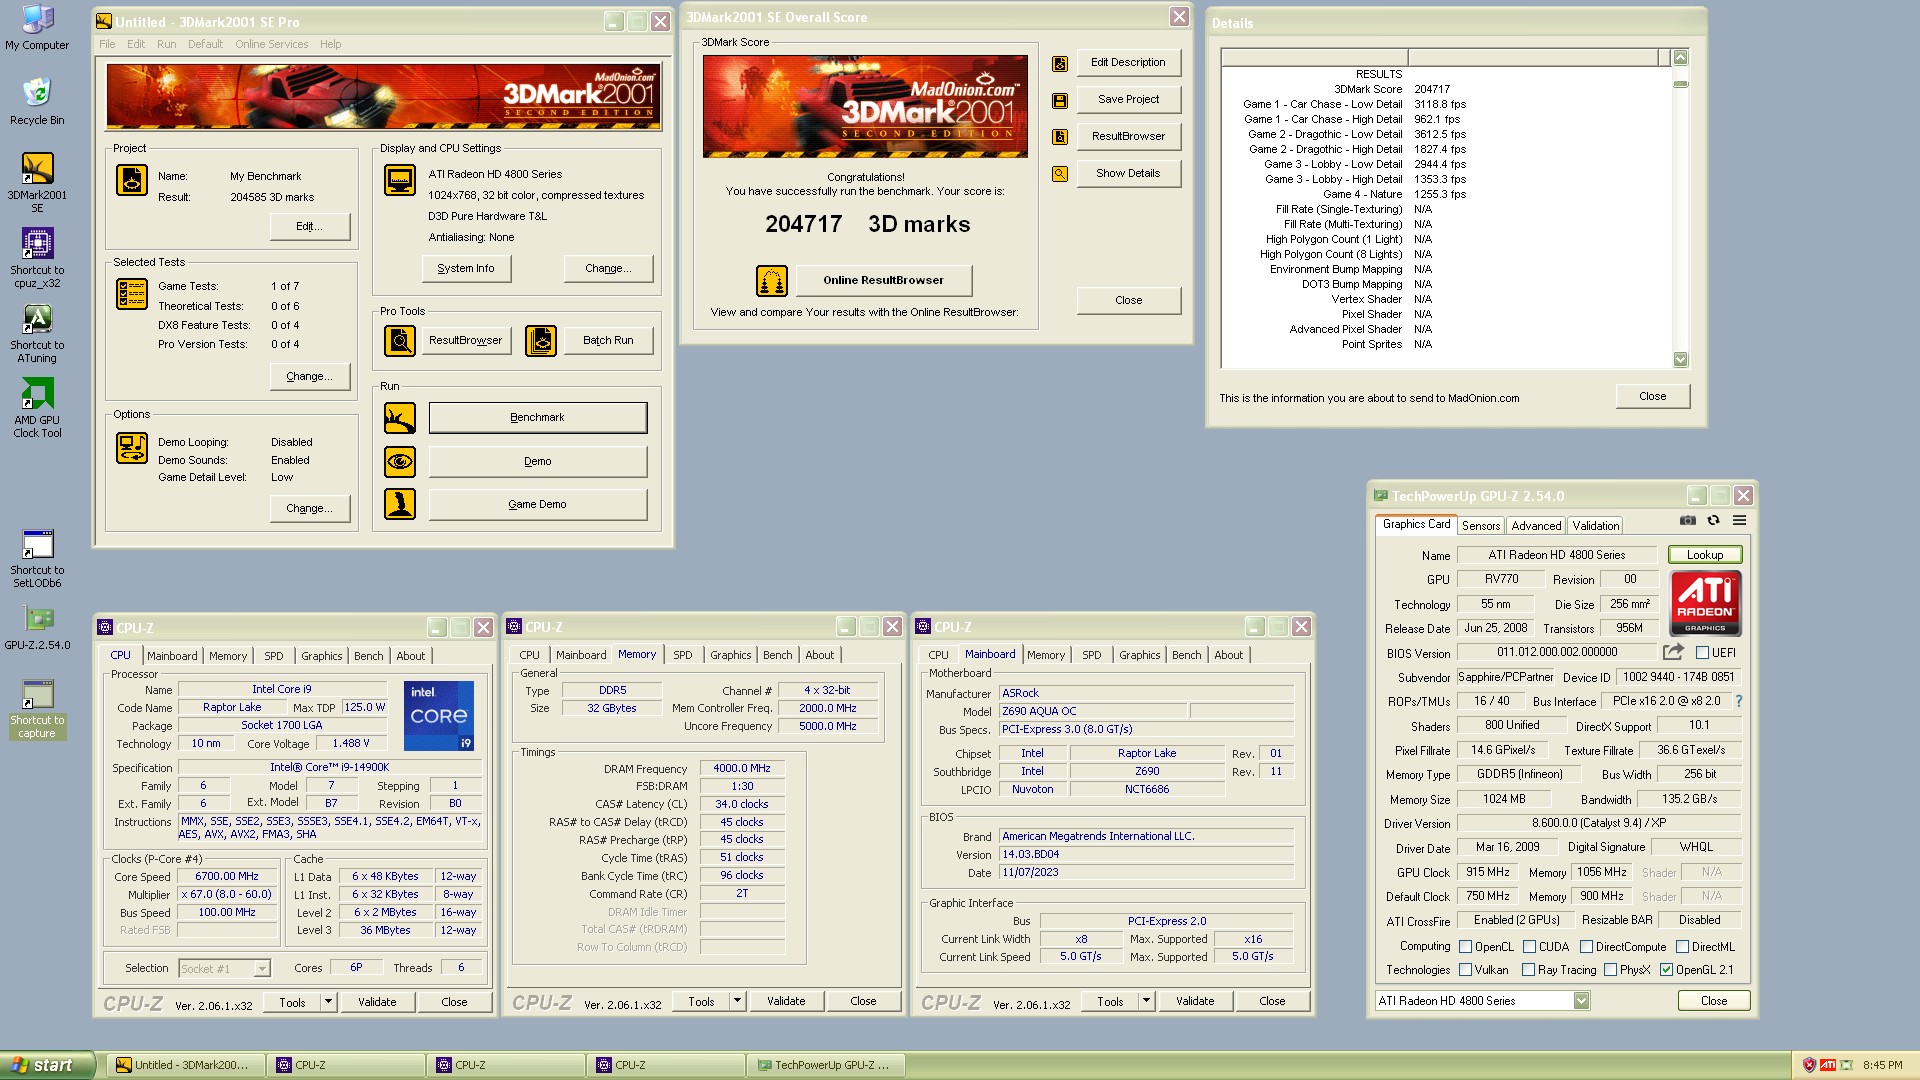This screenshot has width=1920, height=1080.
Task: Click the ATI tray icon in system tray
Action: click(1828, 1066)
